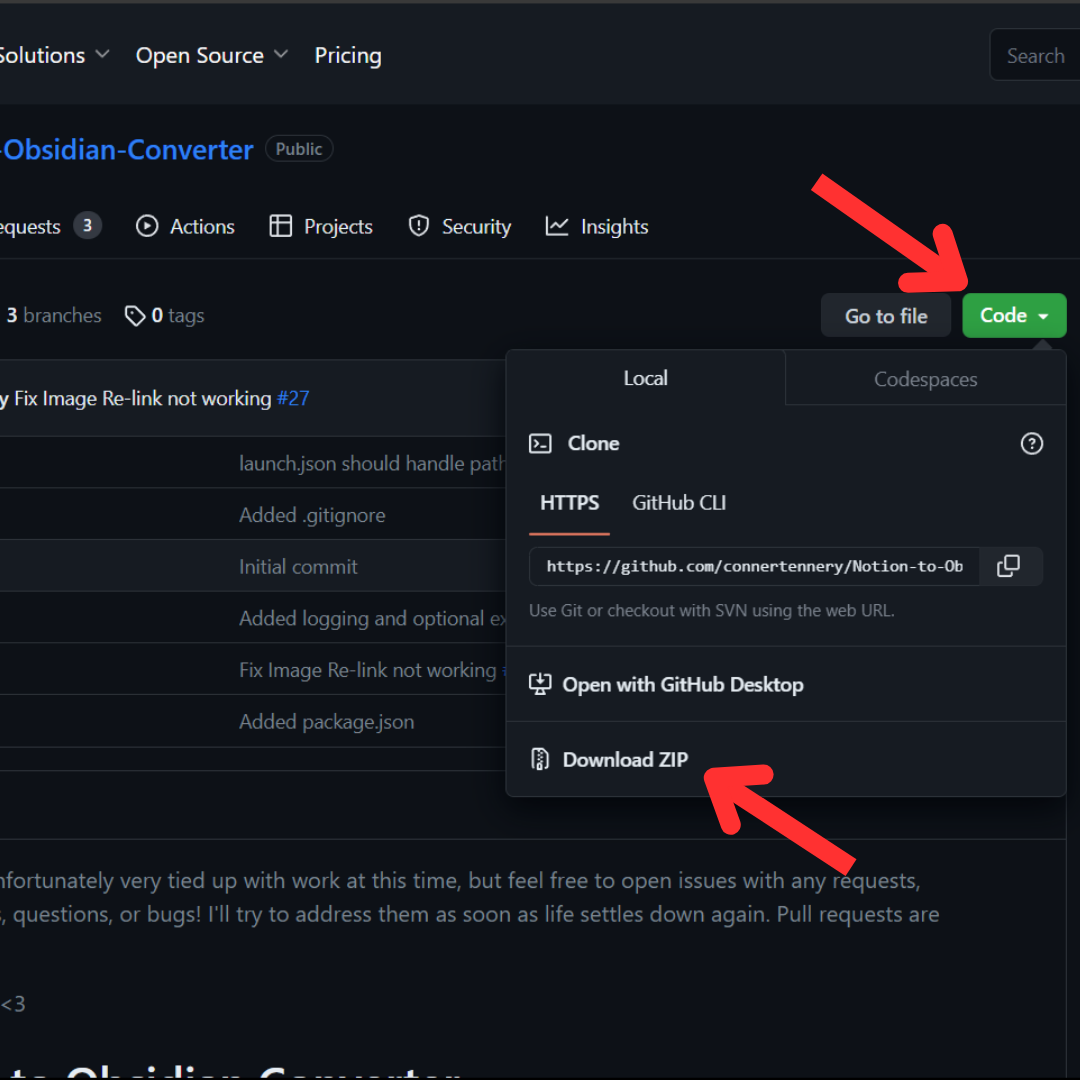Image resolution: width=1080 pixels, height=1080 pixels.
Task: Open the Pull requests tab
Action: pos(50,226)
